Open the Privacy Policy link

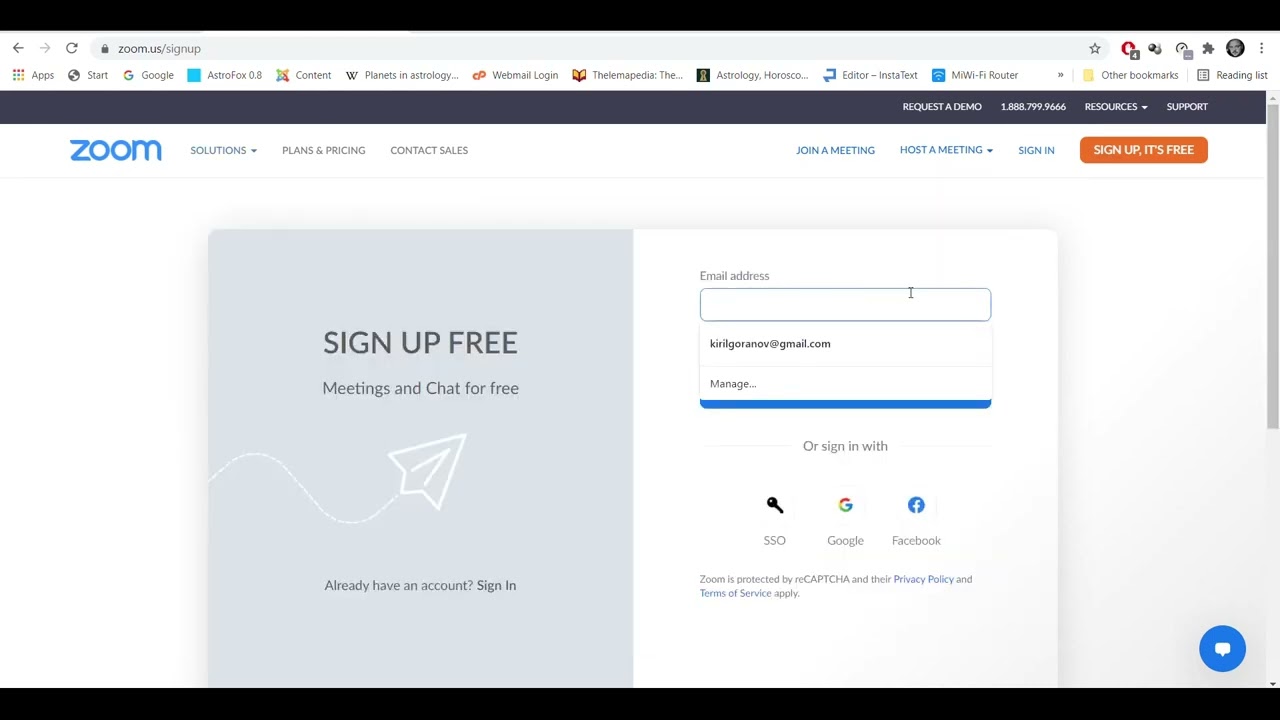923,579
